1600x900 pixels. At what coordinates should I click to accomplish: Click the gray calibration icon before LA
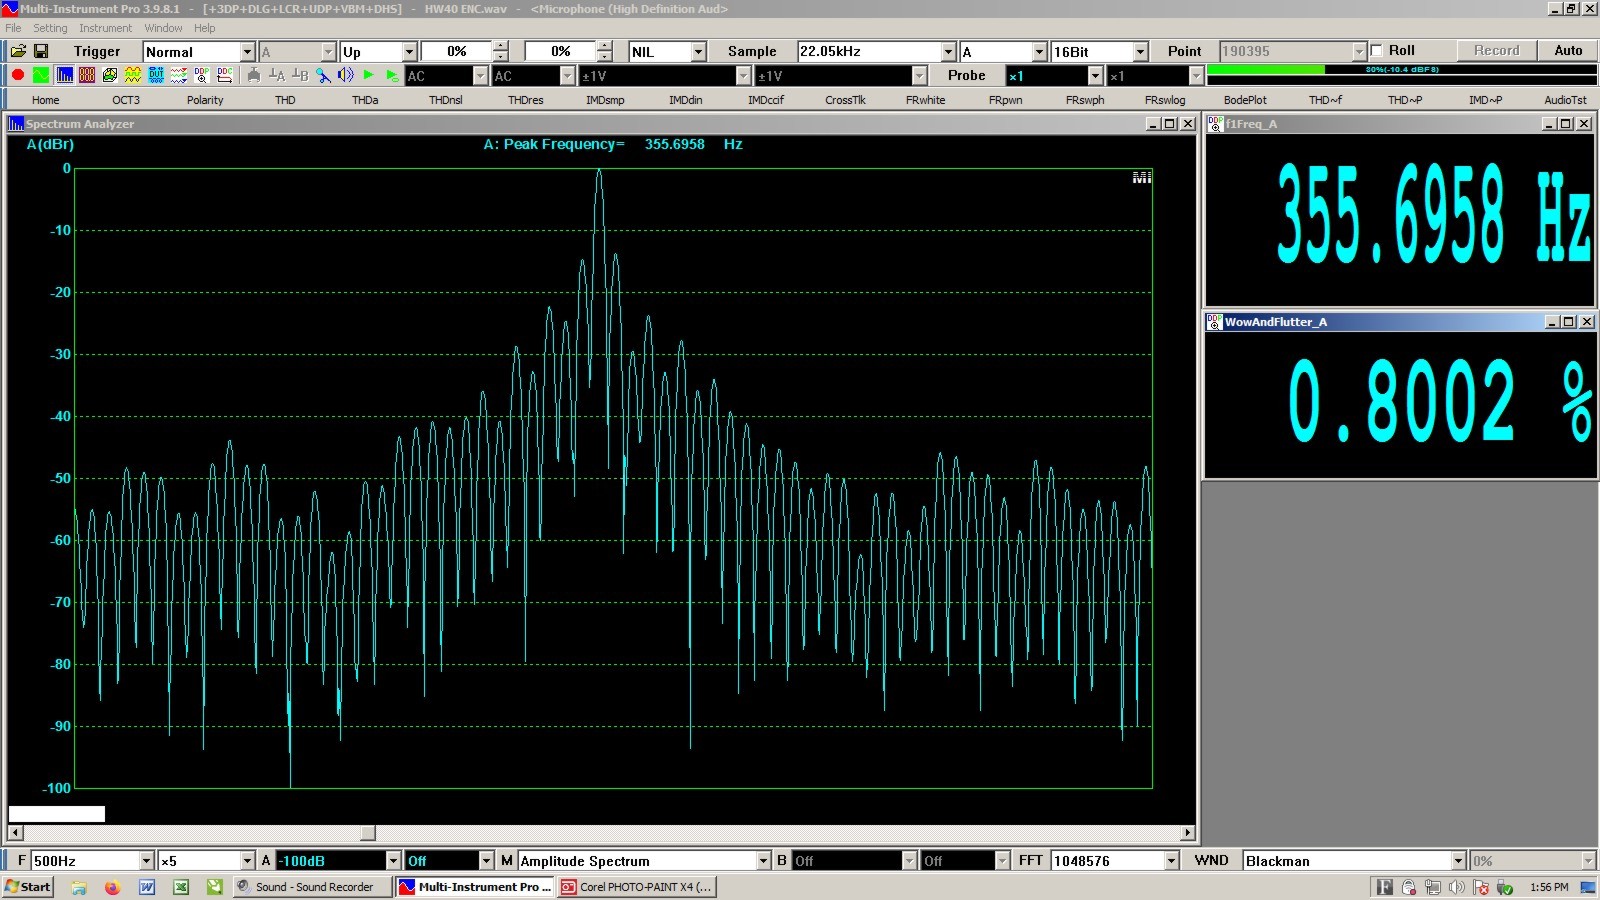pyautogui.click(x=254, y=75)
